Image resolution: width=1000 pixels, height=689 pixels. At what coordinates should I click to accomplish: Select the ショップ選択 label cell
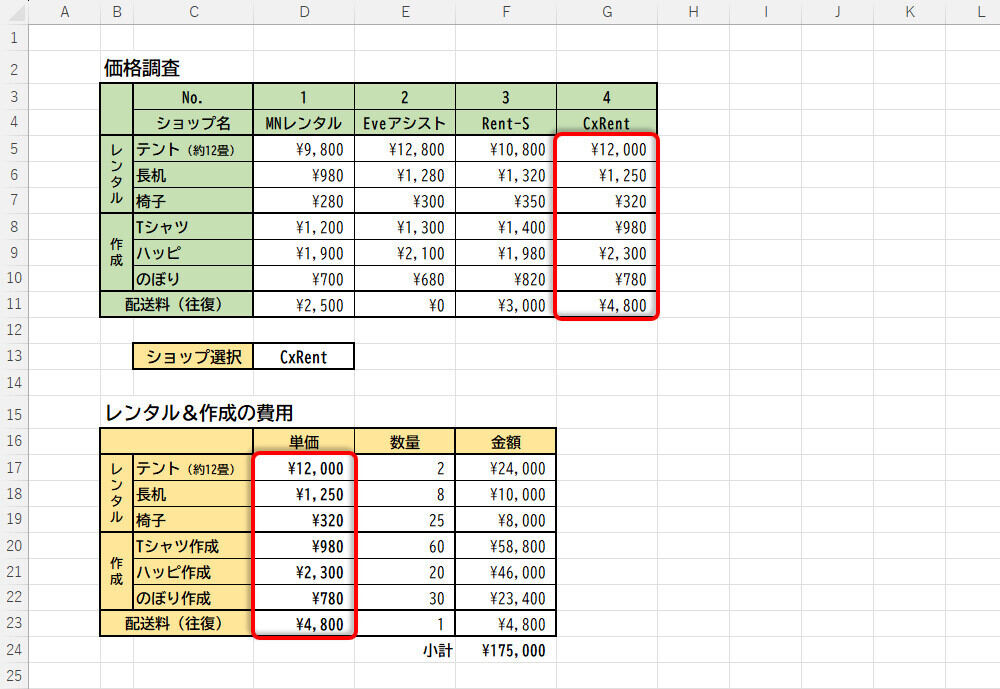tap(193, 357)
